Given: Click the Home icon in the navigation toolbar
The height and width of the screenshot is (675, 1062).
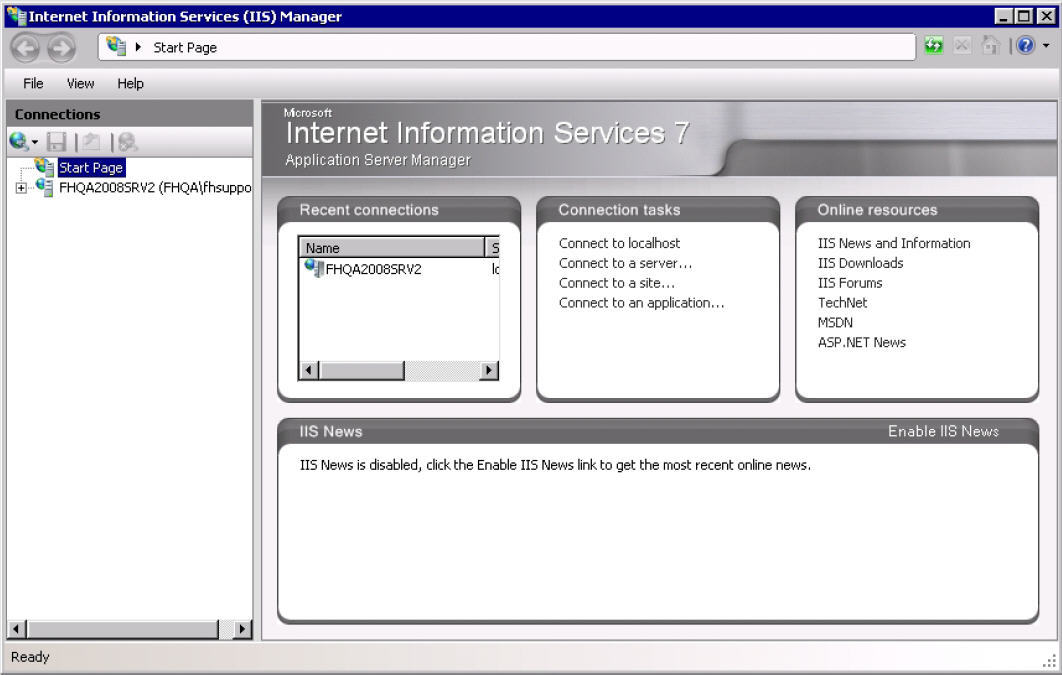Looking at the screenshot, I should [990, 46].
